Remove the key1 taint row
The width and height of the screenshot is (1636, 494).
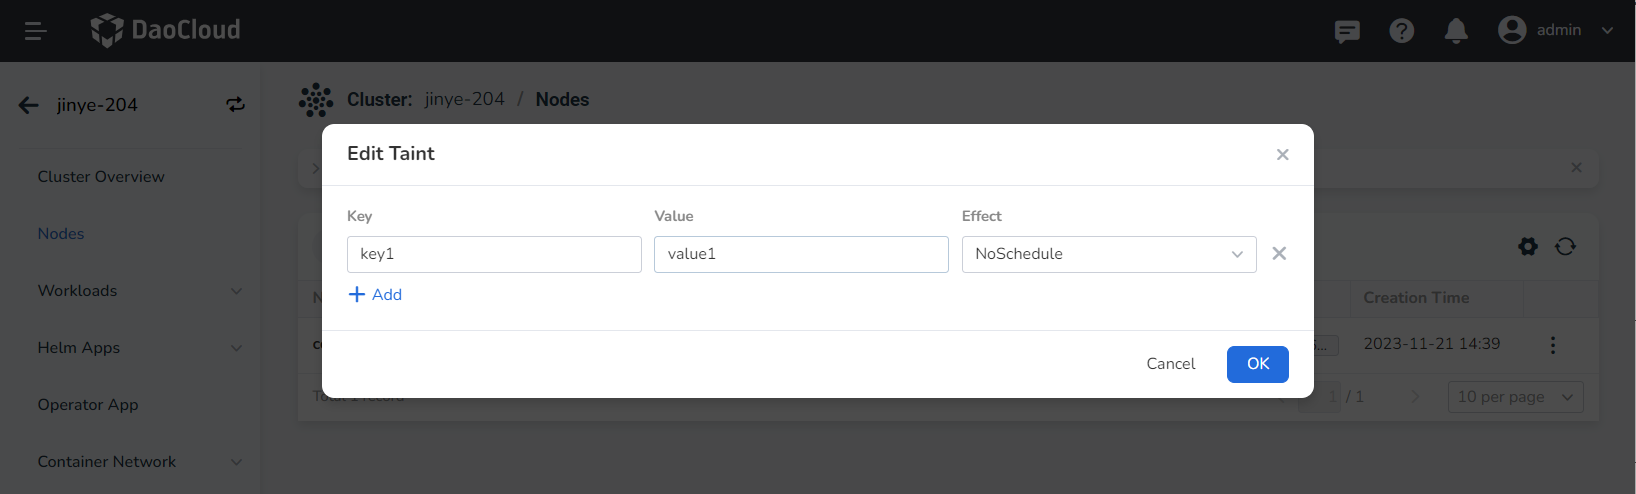(x=1279, y=254)
